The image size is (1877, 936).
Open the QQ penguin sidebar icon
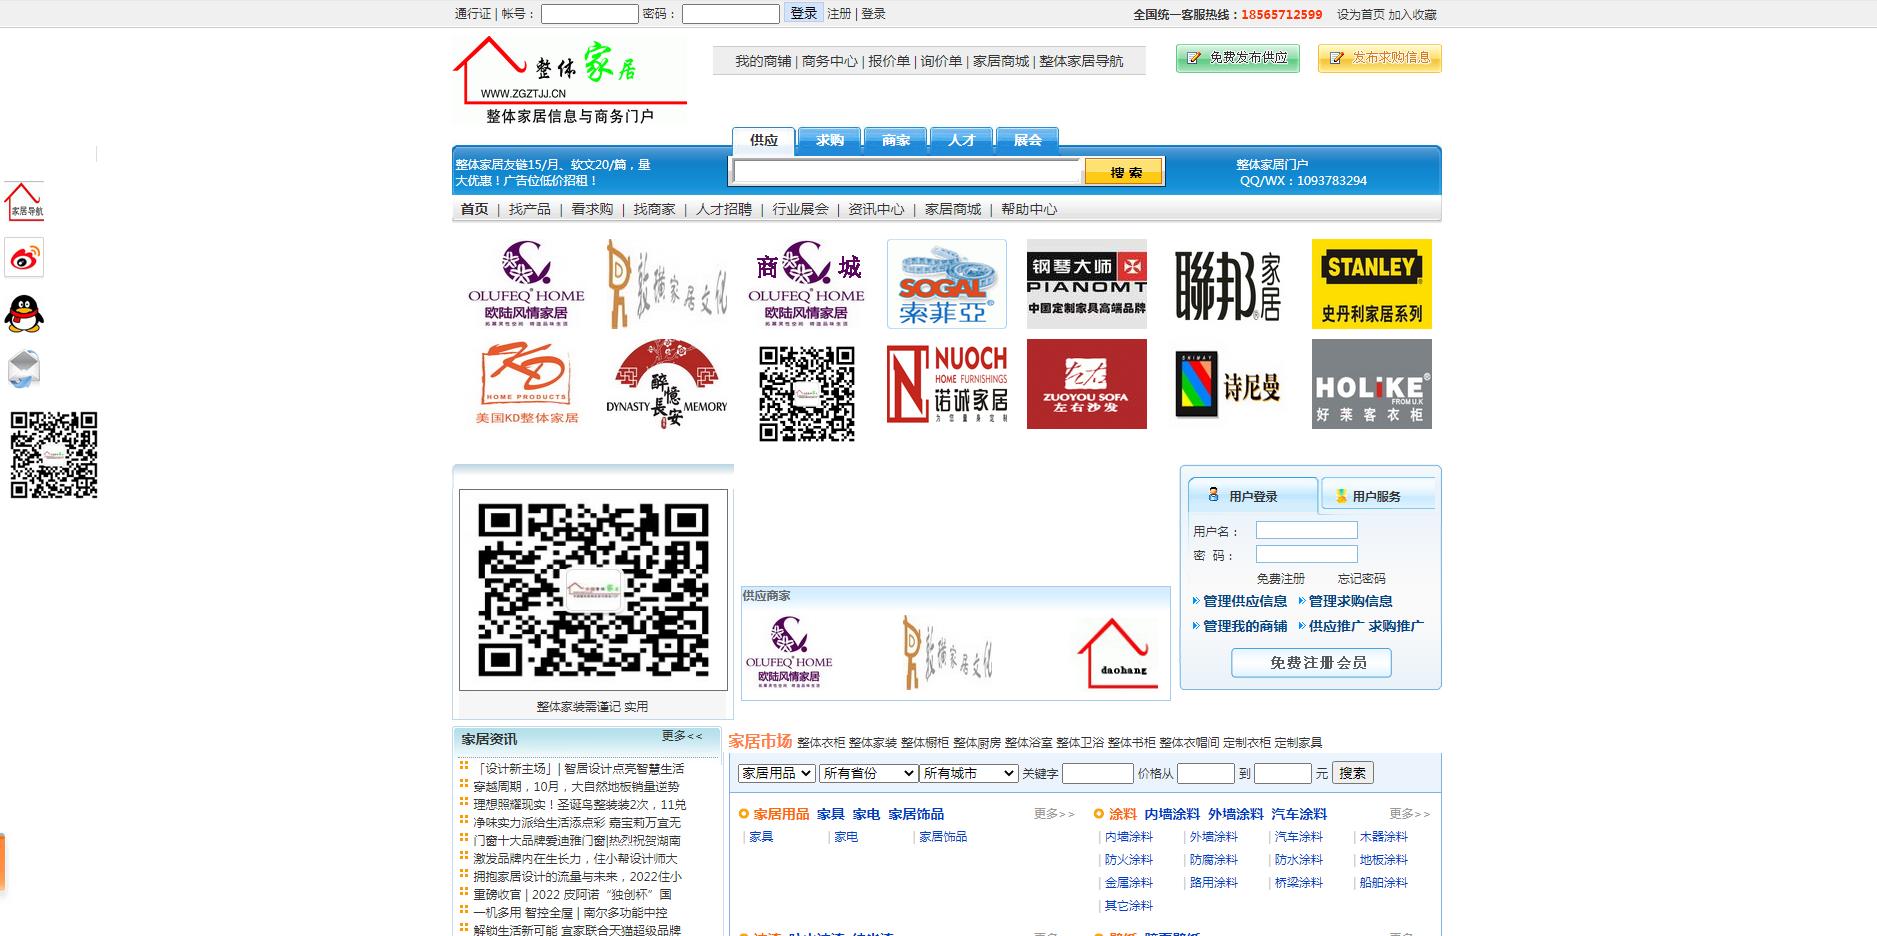pos(24,314)
